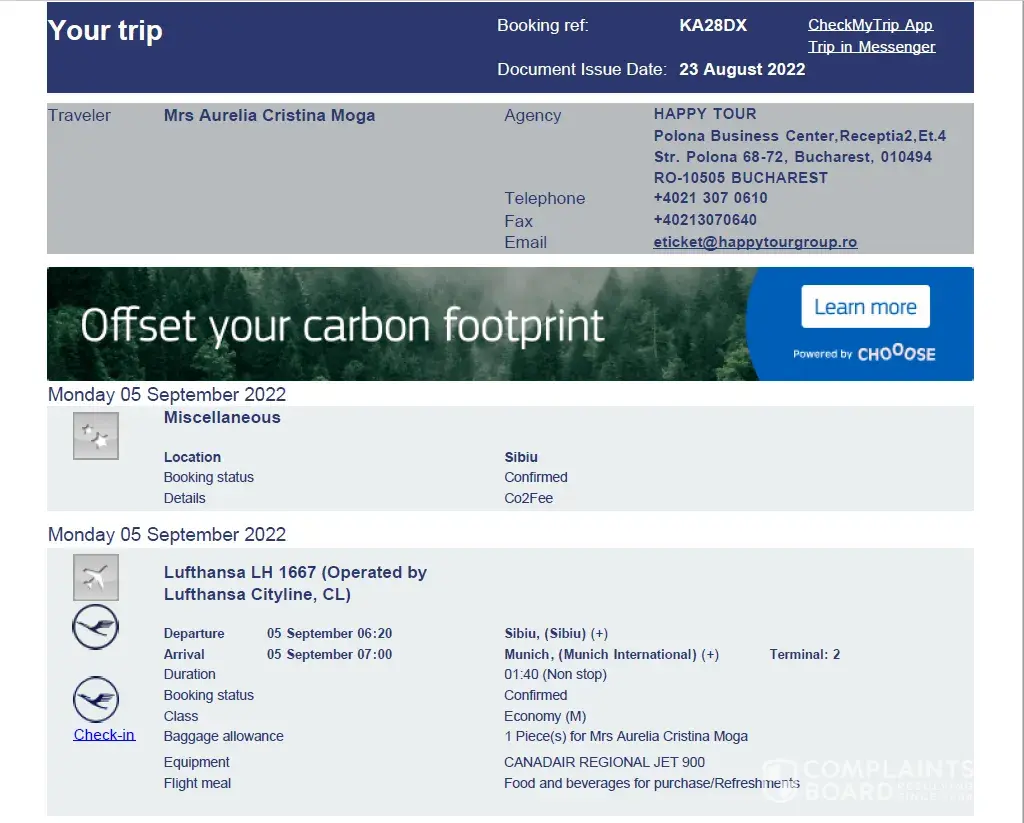1024x823 pixels.
Task: Click the Miscellaneous section title
Action: (x=222, y=418)
